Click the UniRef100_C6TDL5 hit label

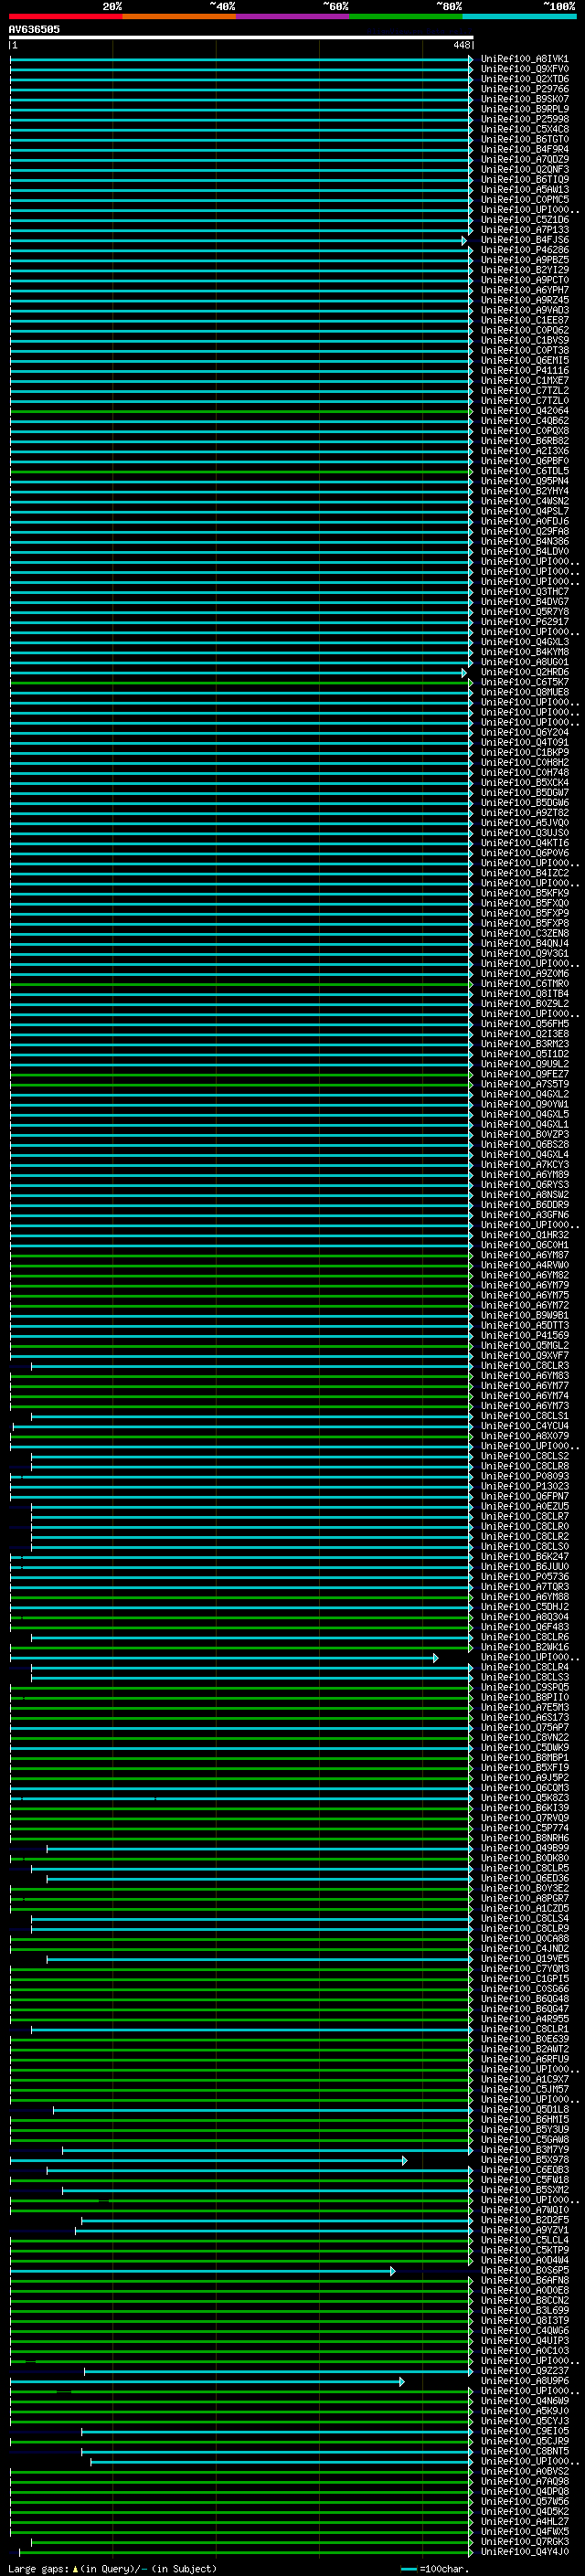(x=525, y=471)
